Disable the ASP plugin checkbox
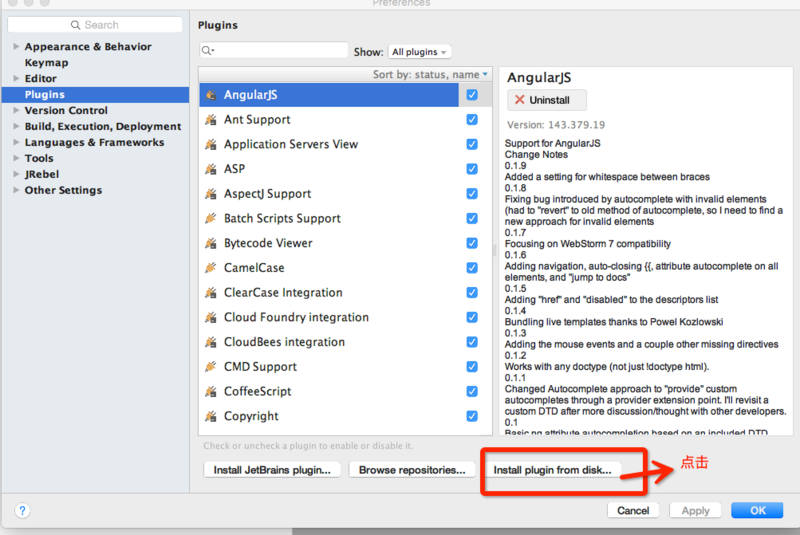This screenshot has height=535, width=800. [472, 169]
